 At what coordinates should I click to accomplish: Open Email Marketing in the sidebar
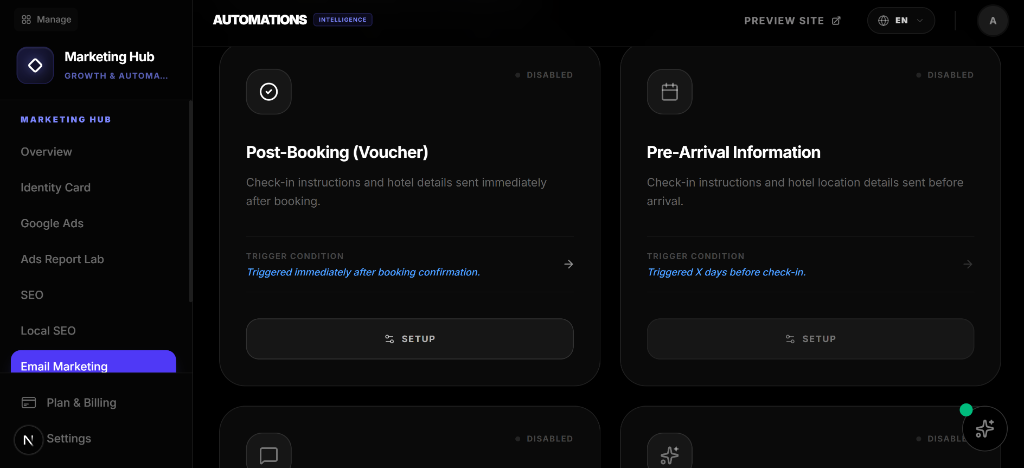[93, 365]
